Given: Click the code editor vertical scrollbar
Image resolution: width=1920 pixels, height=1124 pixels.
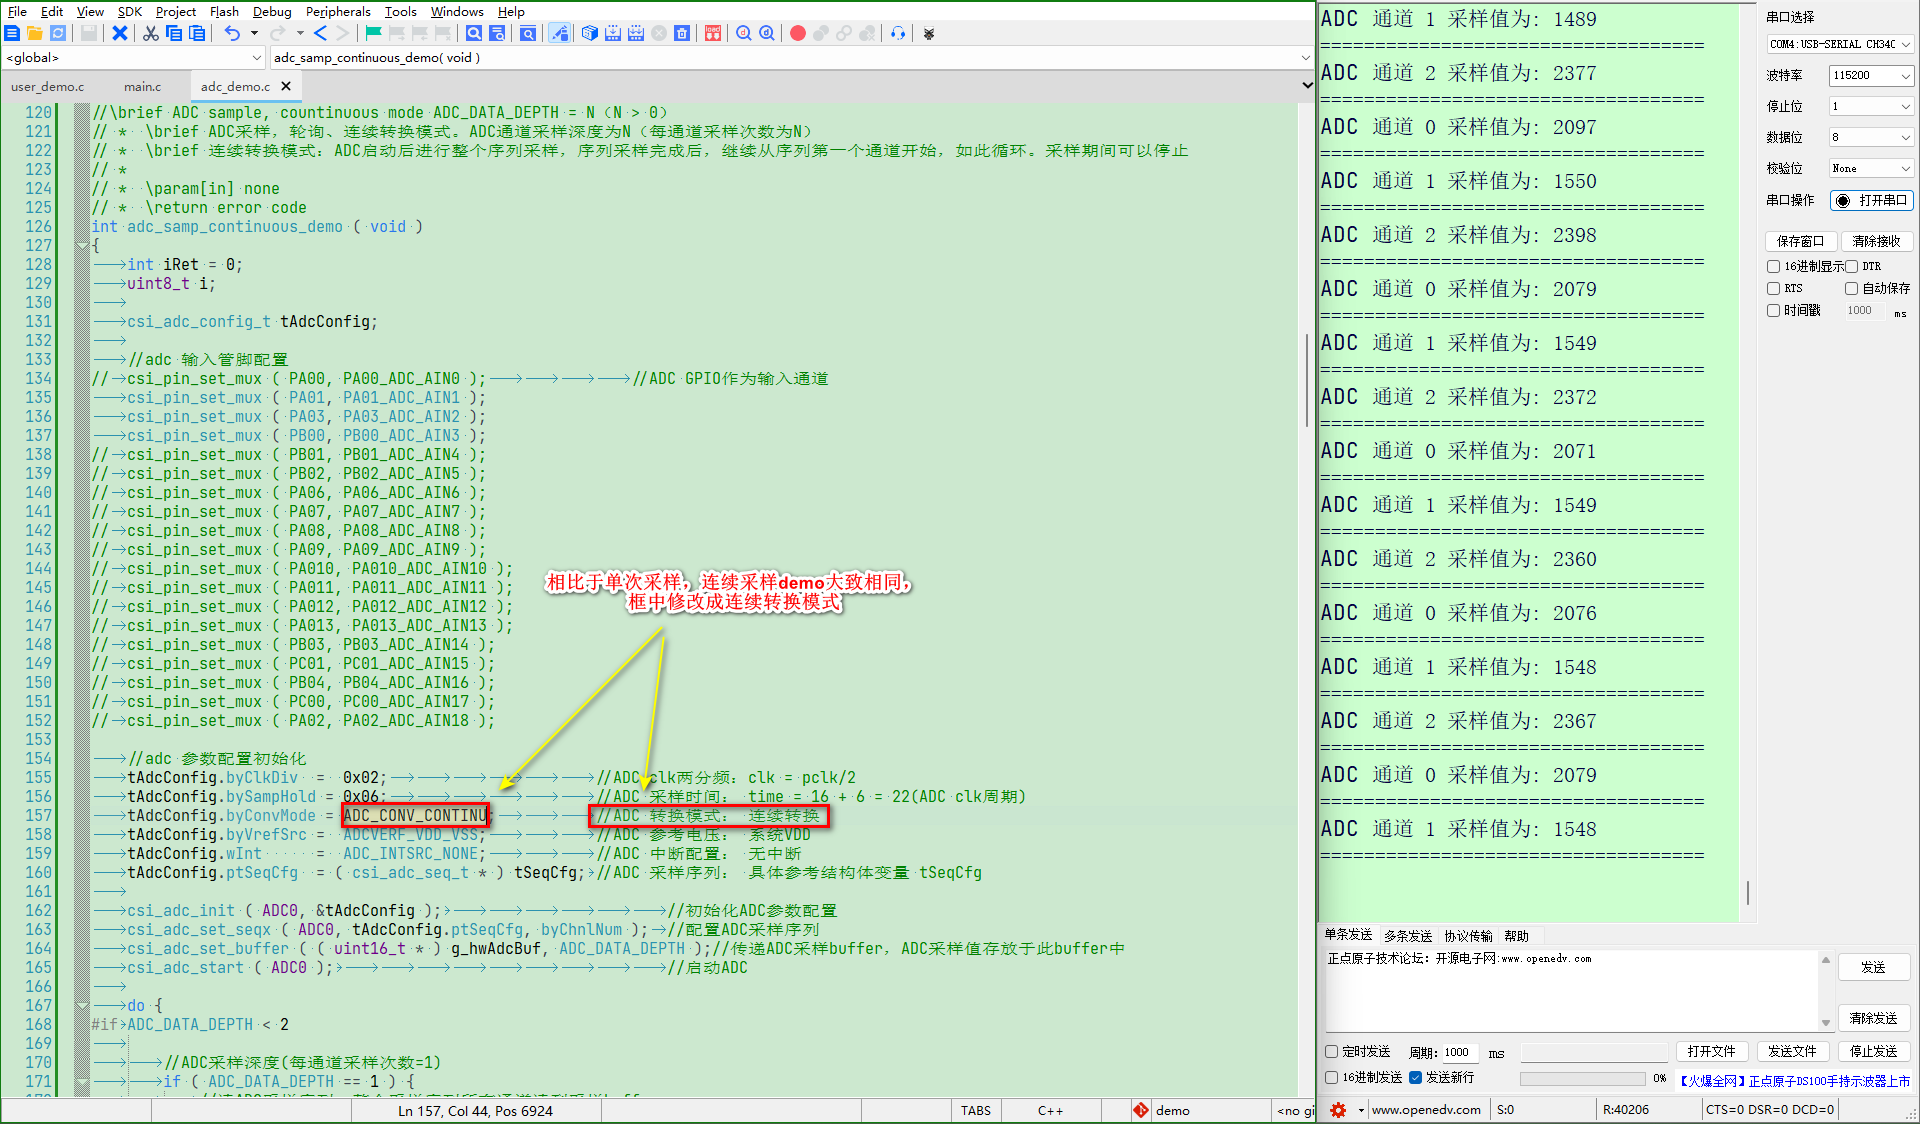Looking at the screenshot, I should (x=1307, y=380).
